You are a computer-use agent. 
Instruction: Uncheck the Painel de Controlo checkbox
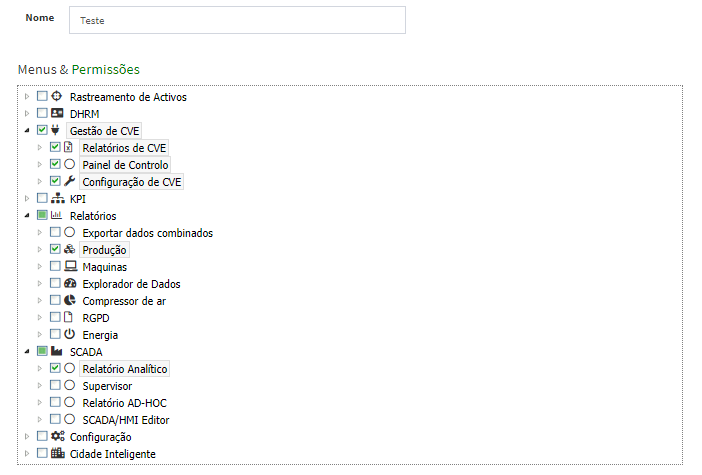[55, 165]
